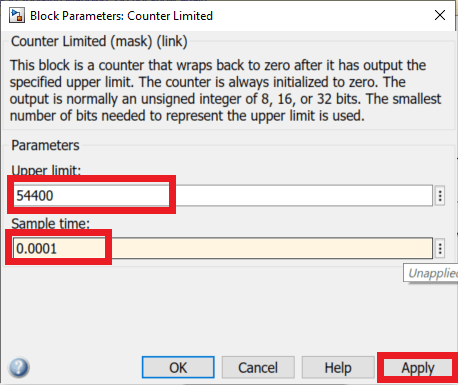Screen dimensions: 458x385
Task: Open the Upper limit three-dot options menu
Action: pyautogui.click(x=440, y=196)
